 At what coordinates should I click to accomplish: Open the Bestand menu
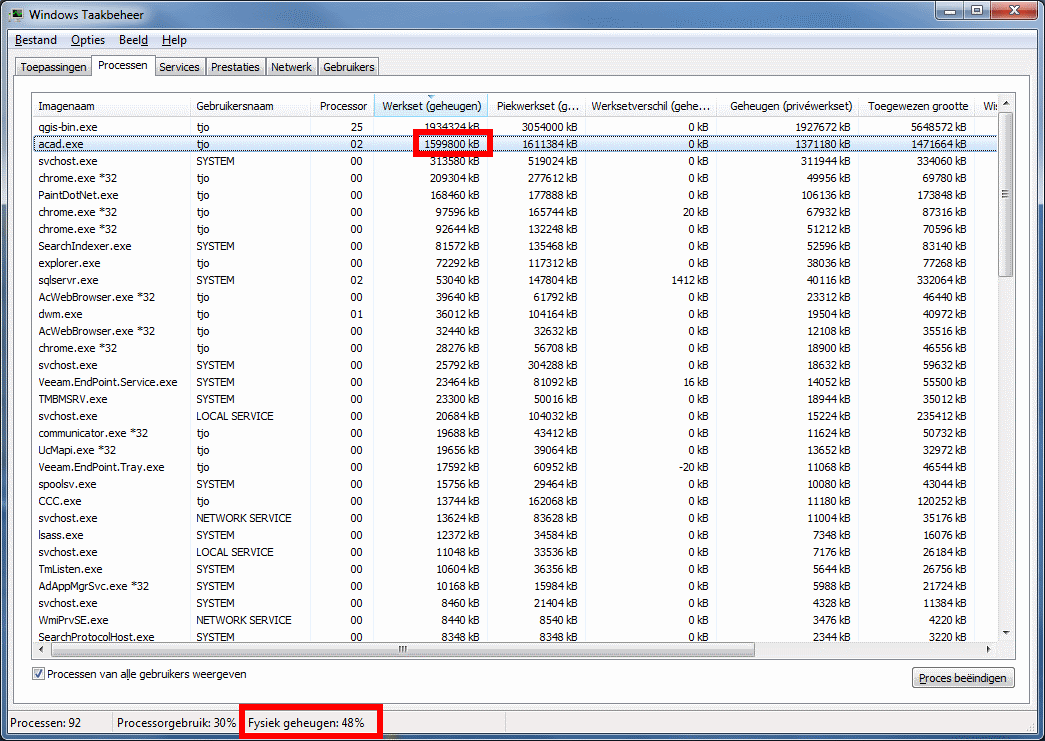coord(35,40)
